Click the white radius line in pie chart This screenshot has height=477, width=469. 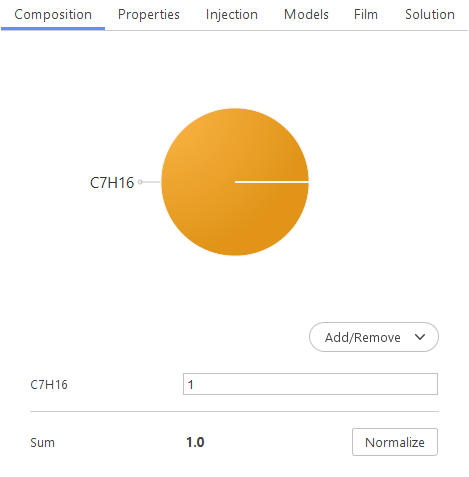[x=272, y=182]
